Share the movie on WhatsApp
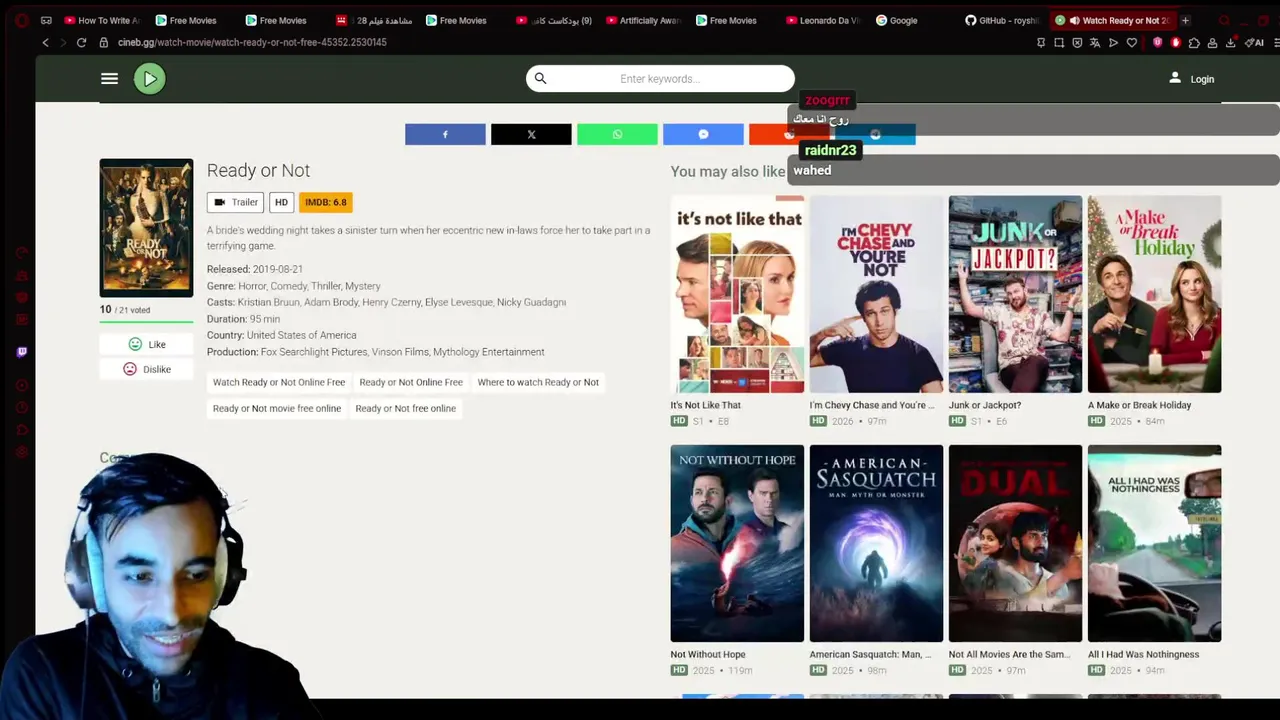Viewport: 1280px width, 720px height. pos(617,134)
